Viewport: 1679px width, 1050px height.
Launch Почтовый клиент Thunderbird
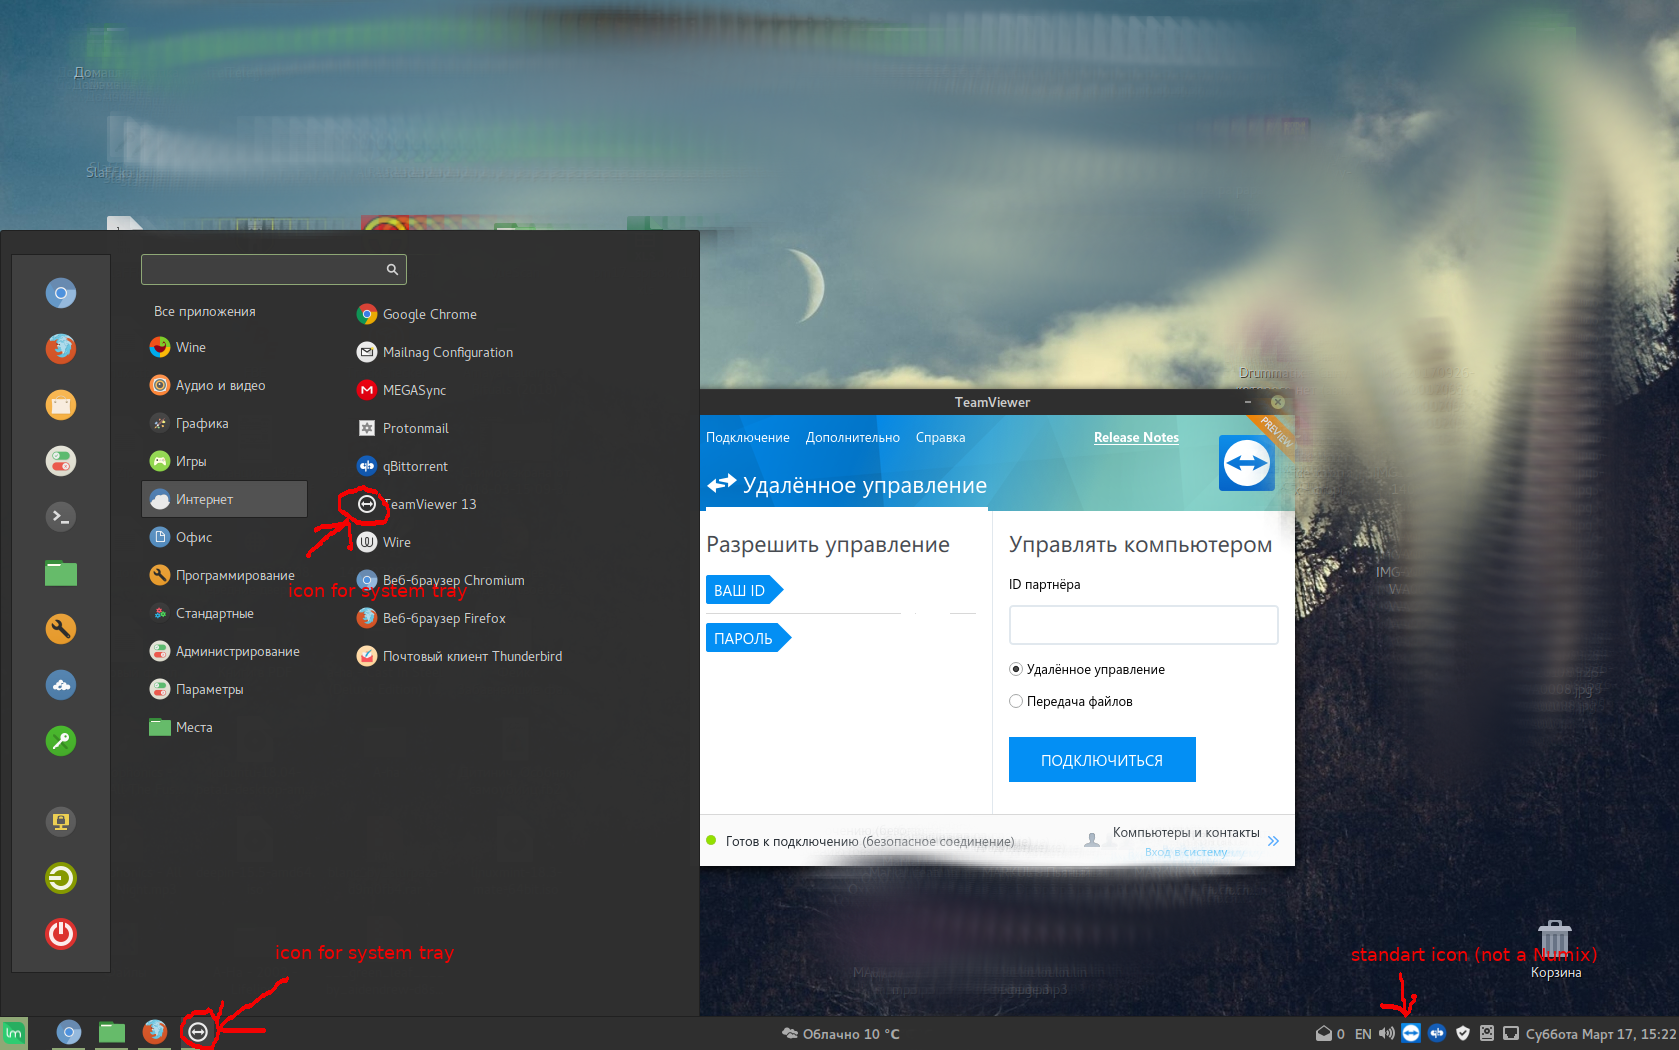click(459, 656)
